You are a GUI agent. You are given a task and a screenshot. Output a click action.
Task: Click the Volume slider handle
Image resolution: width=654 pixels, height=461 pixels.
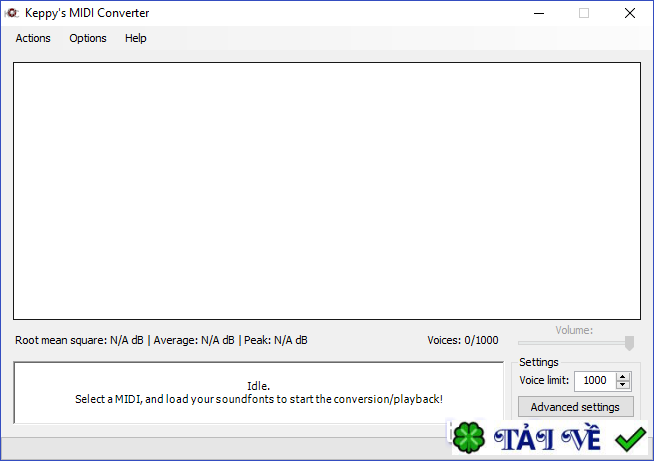pos(629,343)
